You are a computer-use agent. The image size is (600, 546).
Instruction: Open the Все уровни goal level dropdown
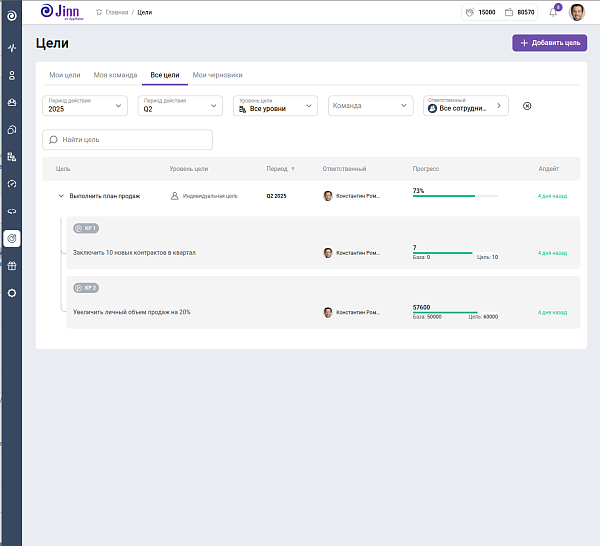[276, 106]
